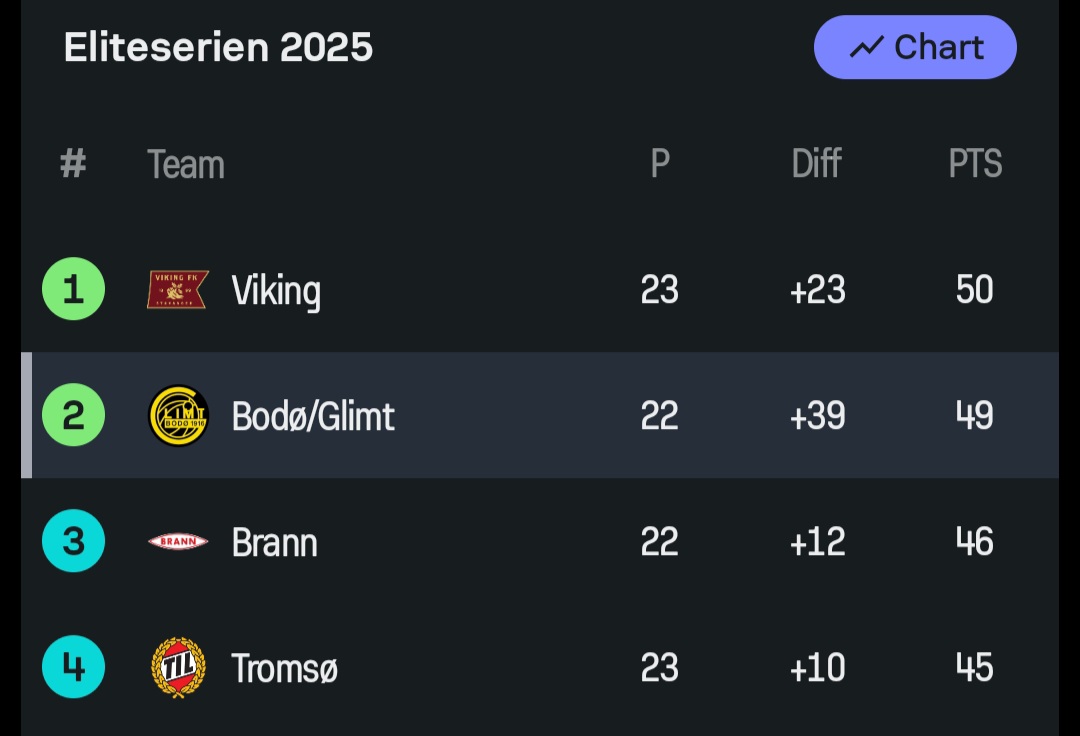1080x736 pixels.
Task: Select the teal position 4 badge
Action: click(x=73, y=667)
